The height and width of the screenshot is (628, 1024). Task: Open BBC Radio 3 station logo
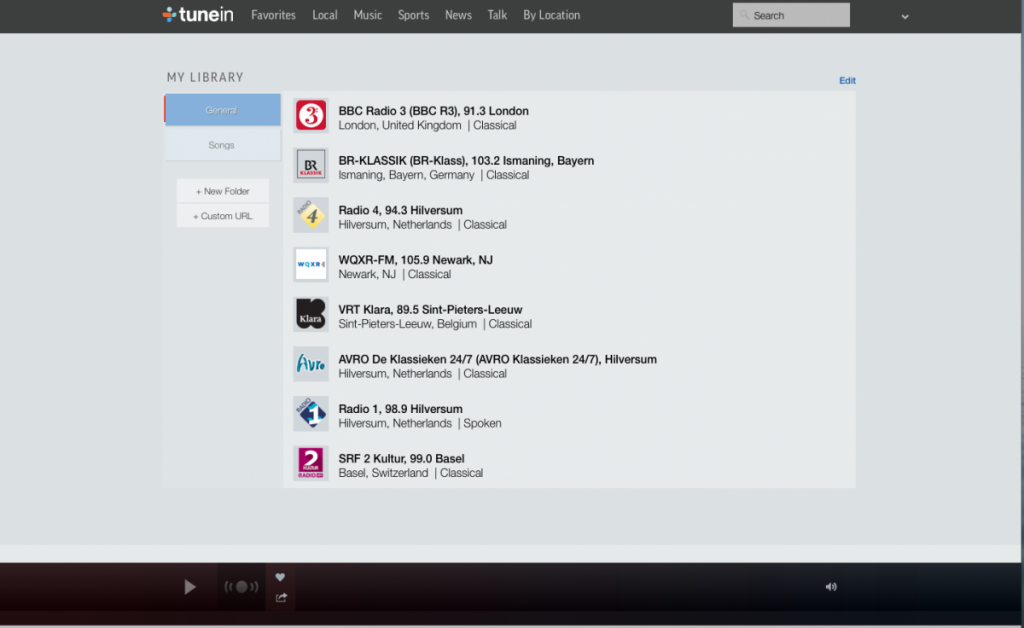coord(311,116)
